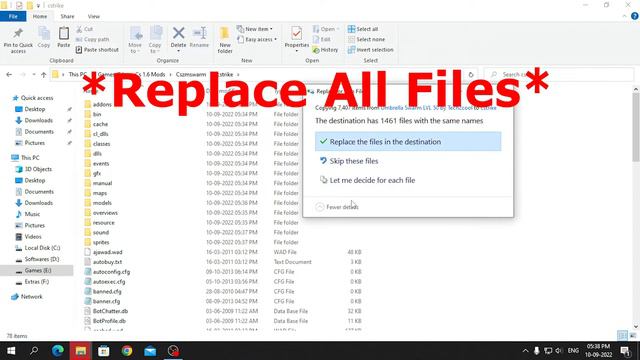Click Select all in ribbon
Viewport: 640px width, 360px height.
click(363, 29)
